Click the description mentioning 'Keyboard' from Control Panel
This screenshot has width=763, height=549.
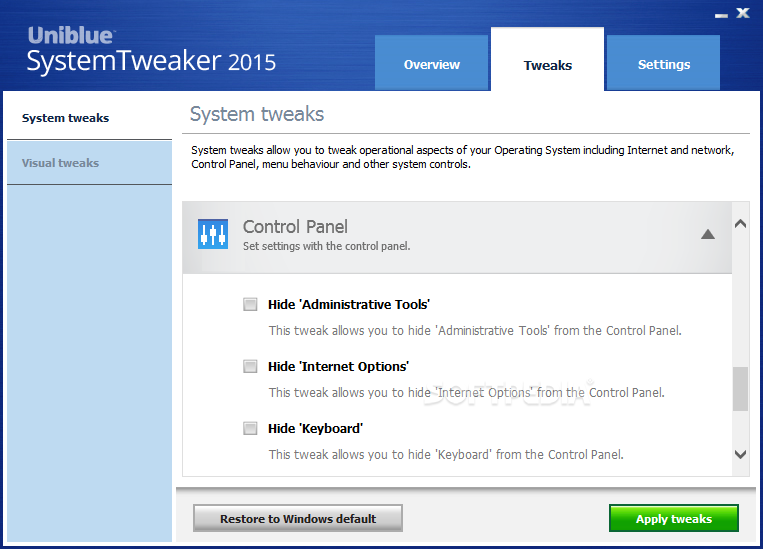click(x=446, y=455)
